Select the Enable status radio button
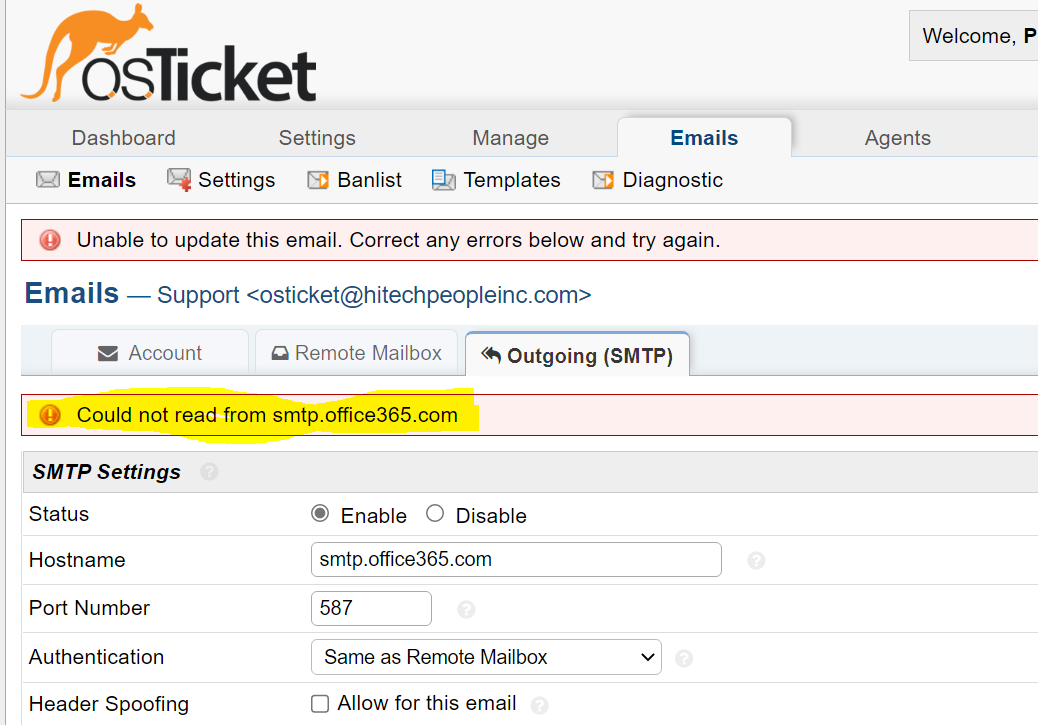 [x=320, y=514]
